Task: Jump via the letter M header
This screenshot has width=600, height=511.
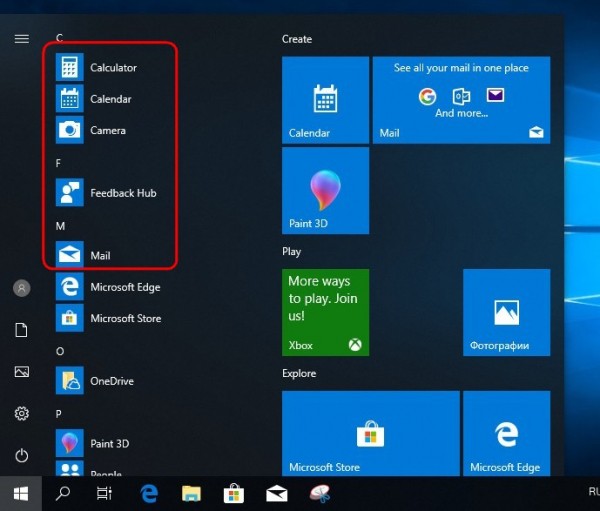Action: click(x=60, y=226)
